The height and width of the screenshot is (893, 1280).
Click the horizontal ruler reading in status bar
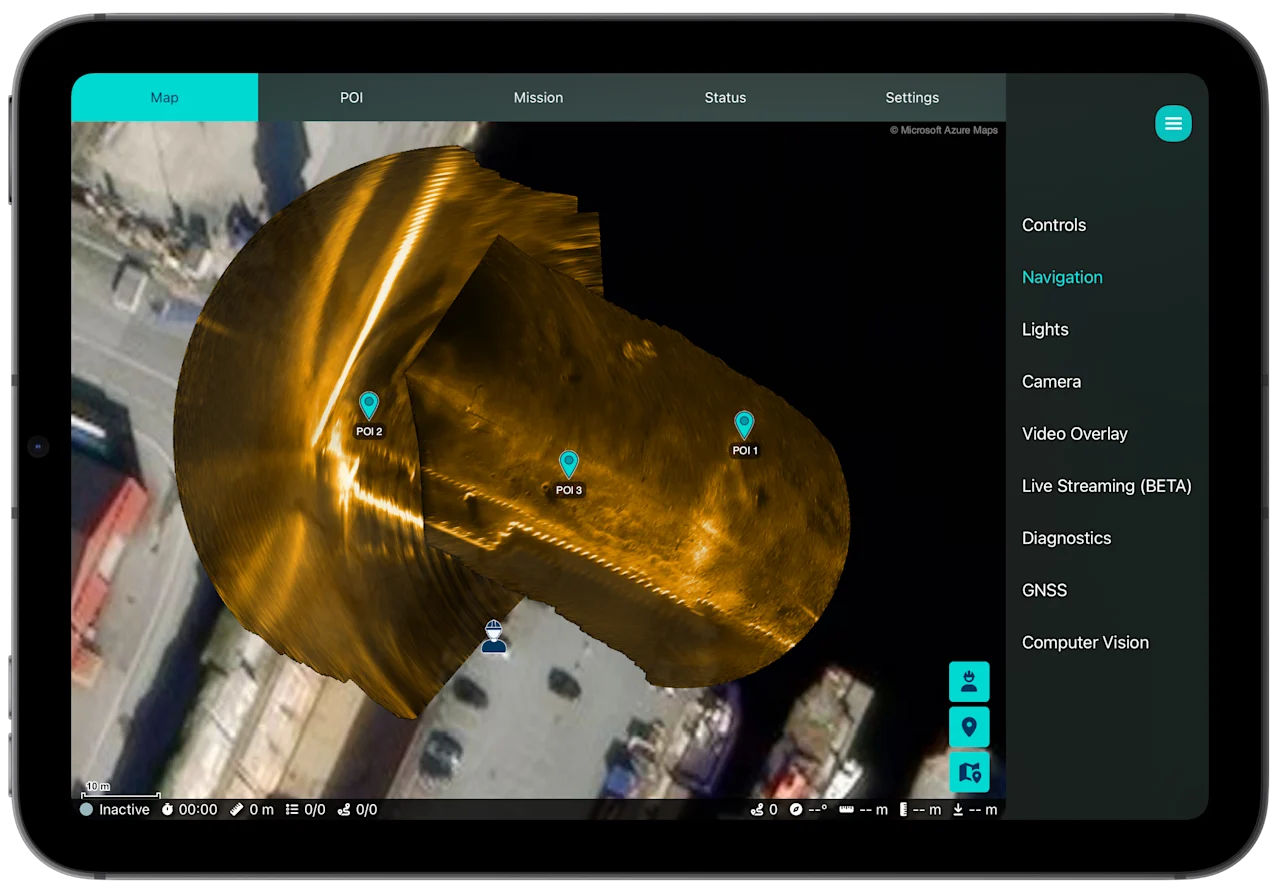(x=863, y=810)
